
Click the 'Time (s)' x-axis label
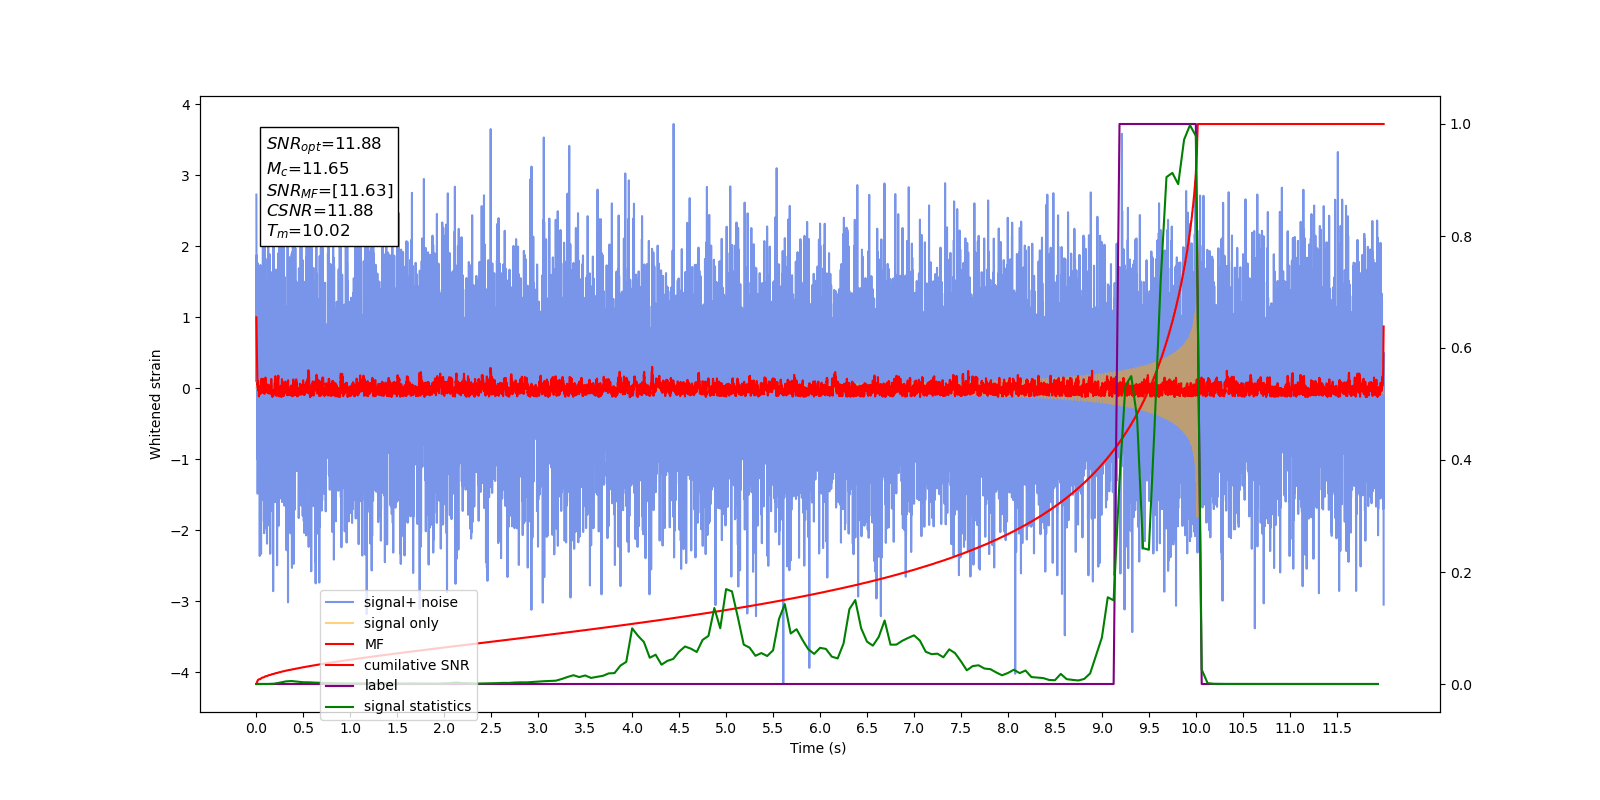click(818, 748)
